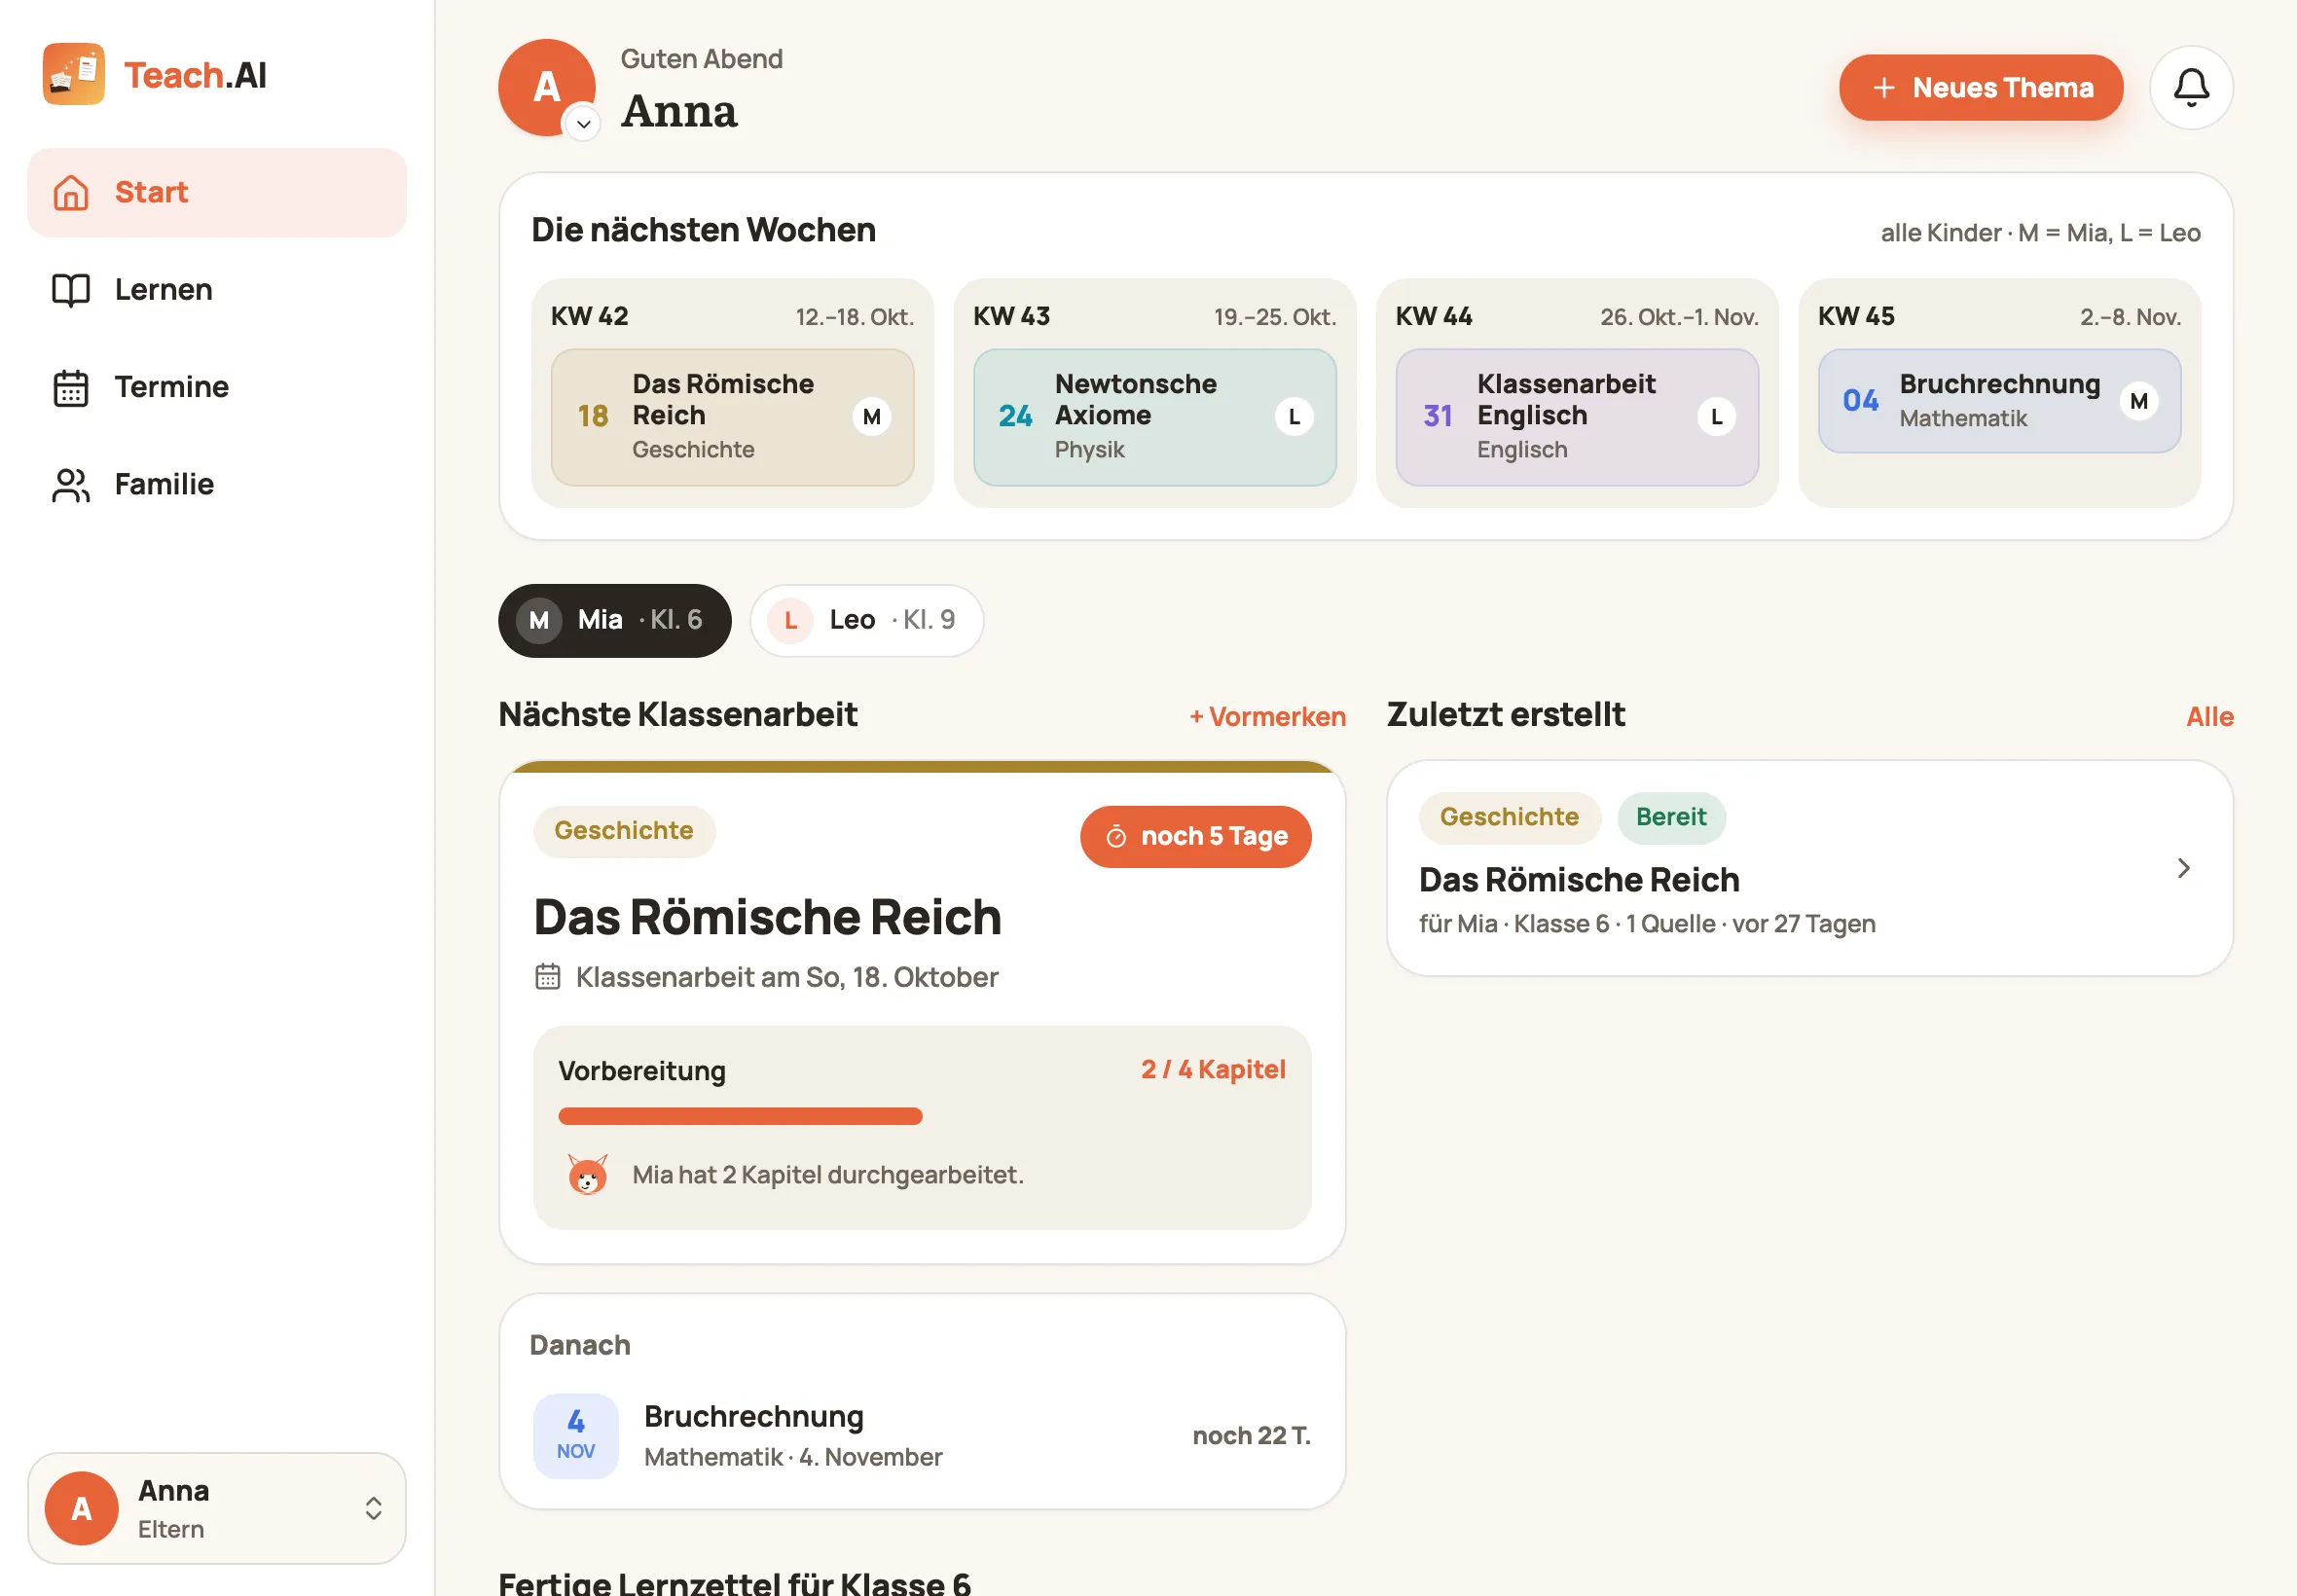Click the right chevron on Zuletzt erstellt card
The height and width of the screenshot is (1596, 2297).
pyautogui.click(x=2183, y=868)
